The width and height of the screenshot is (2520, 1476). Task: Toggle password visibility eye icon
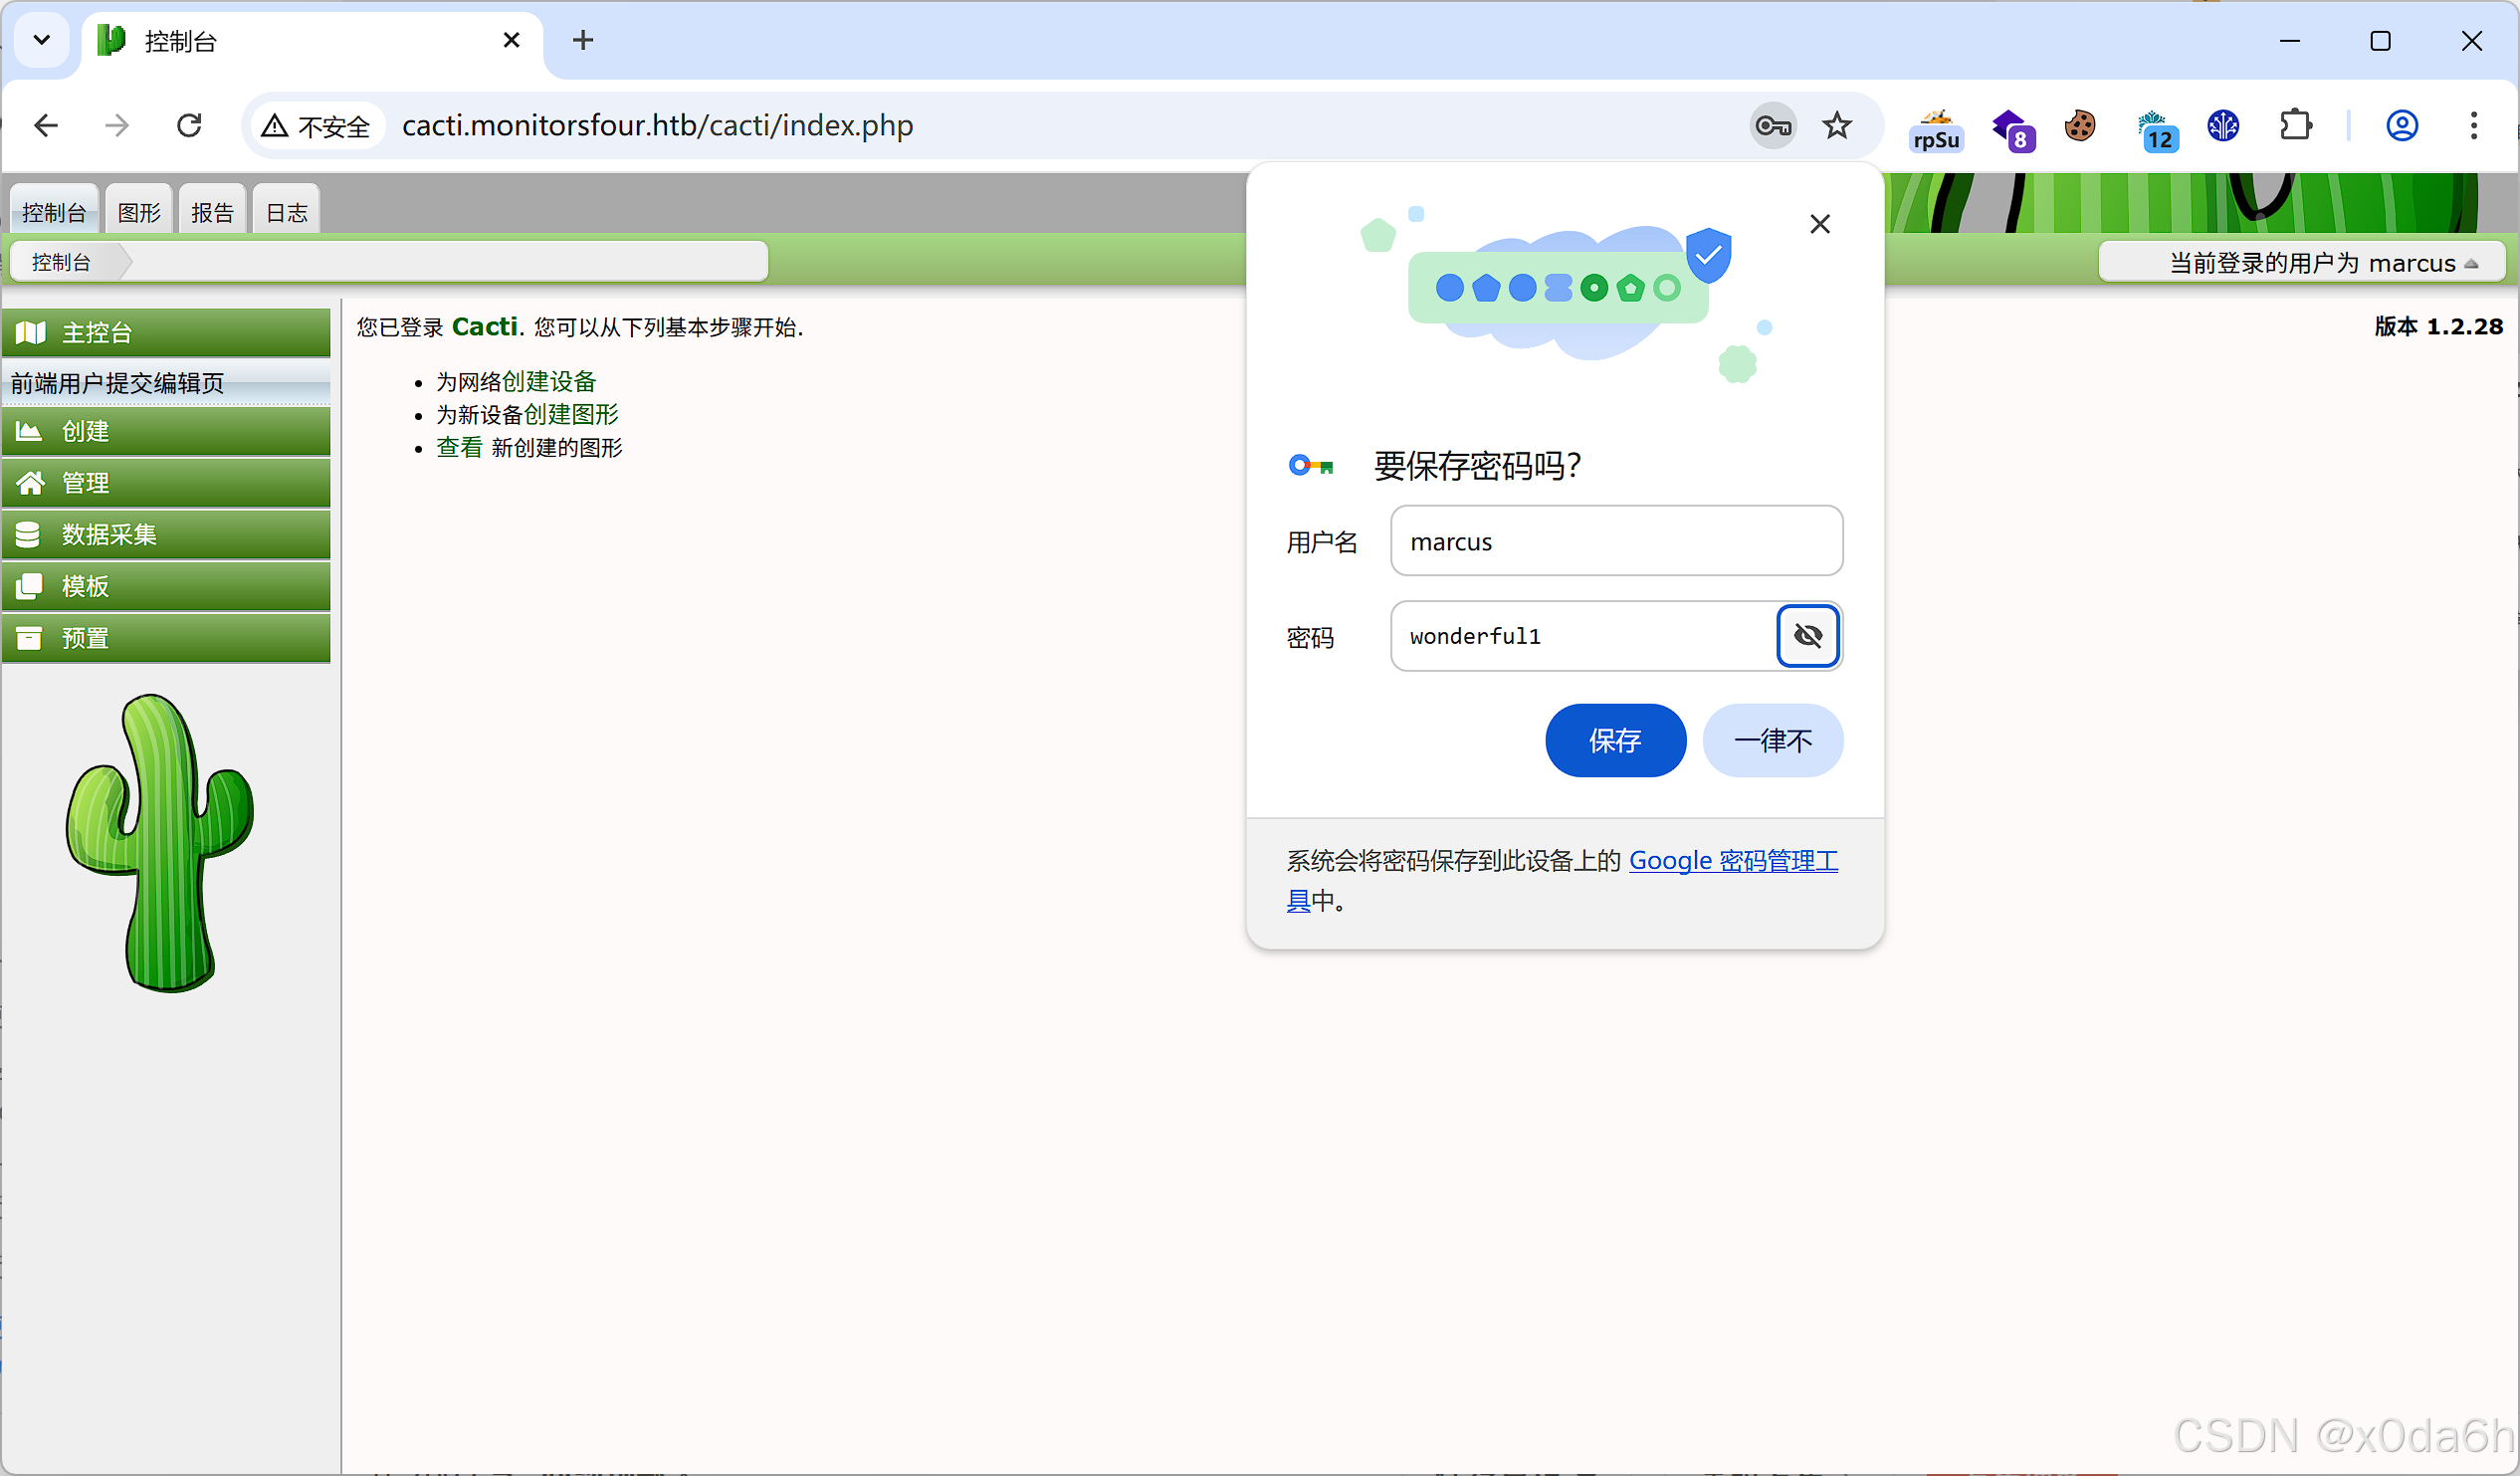(x=1807, y=636)
